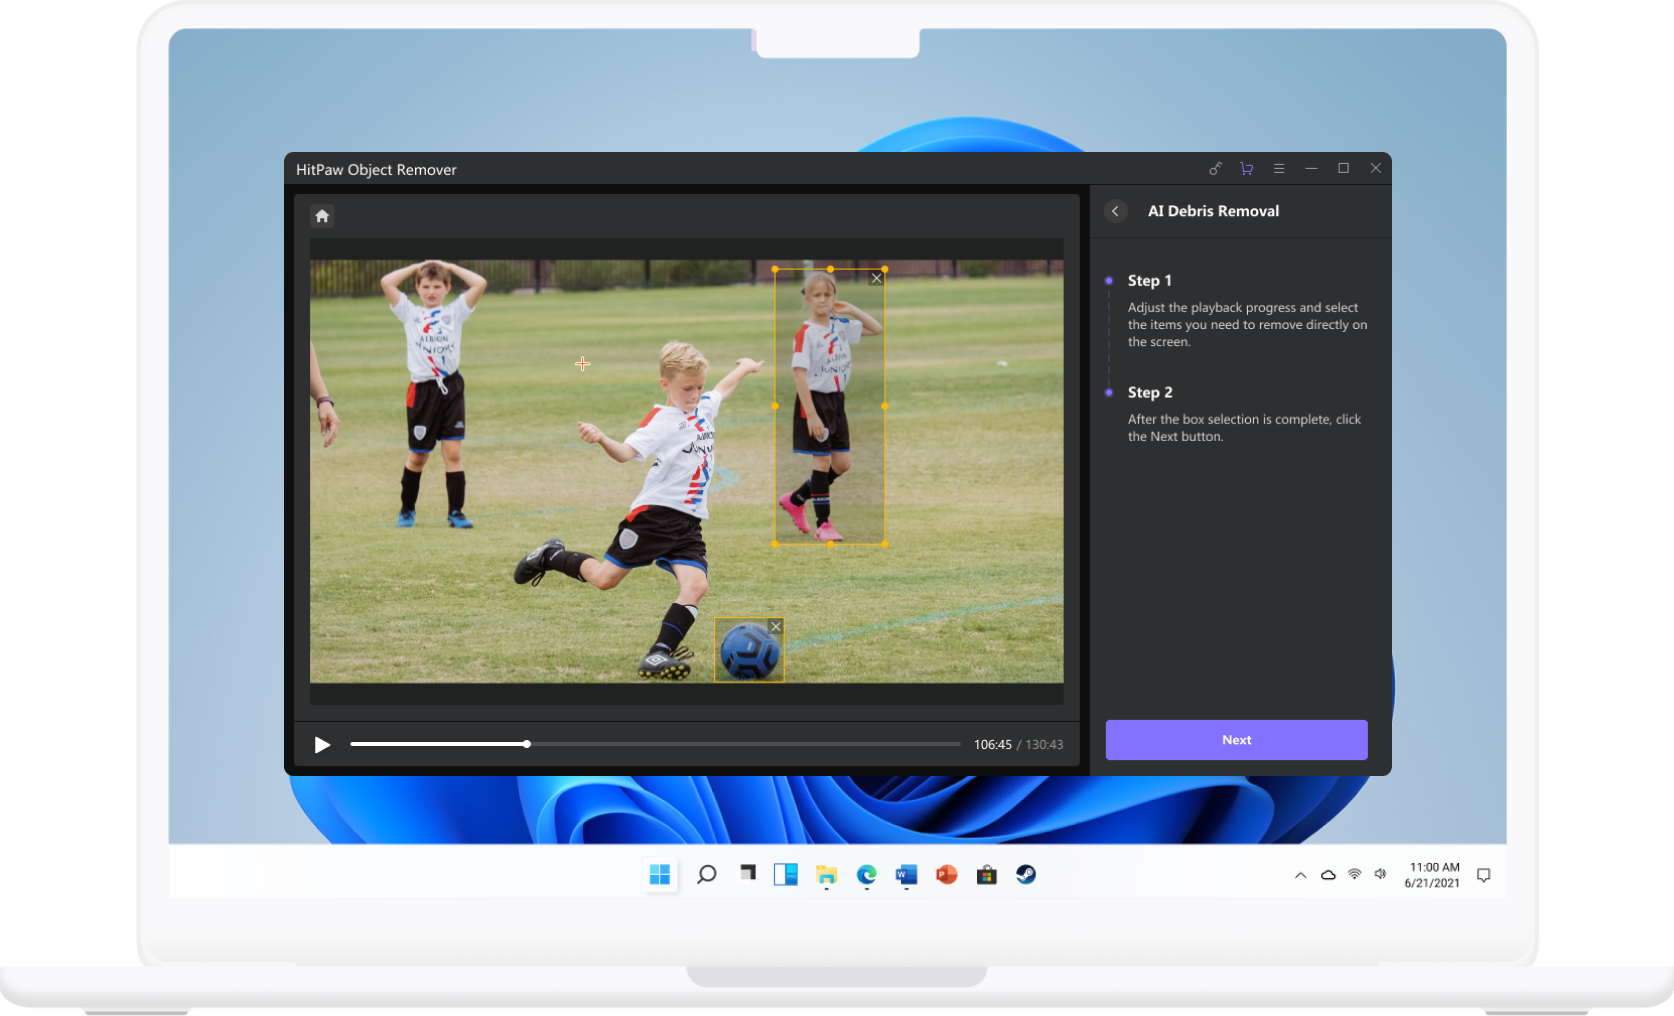Maximize the HitPaw window
Screen dimensions: 1674x1016
(1343, 169)
